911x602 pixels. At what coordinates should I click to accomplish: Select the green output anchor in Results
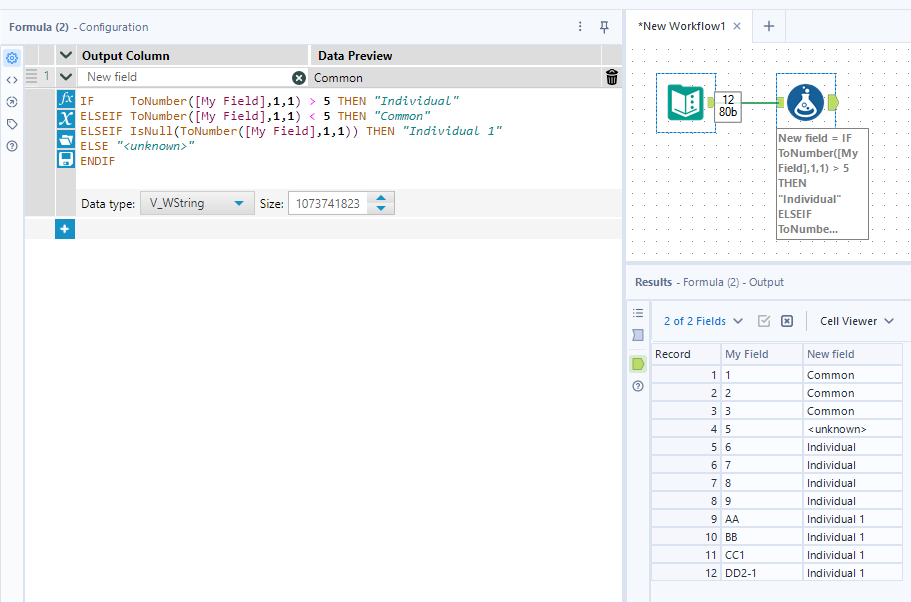coord(638,364)
